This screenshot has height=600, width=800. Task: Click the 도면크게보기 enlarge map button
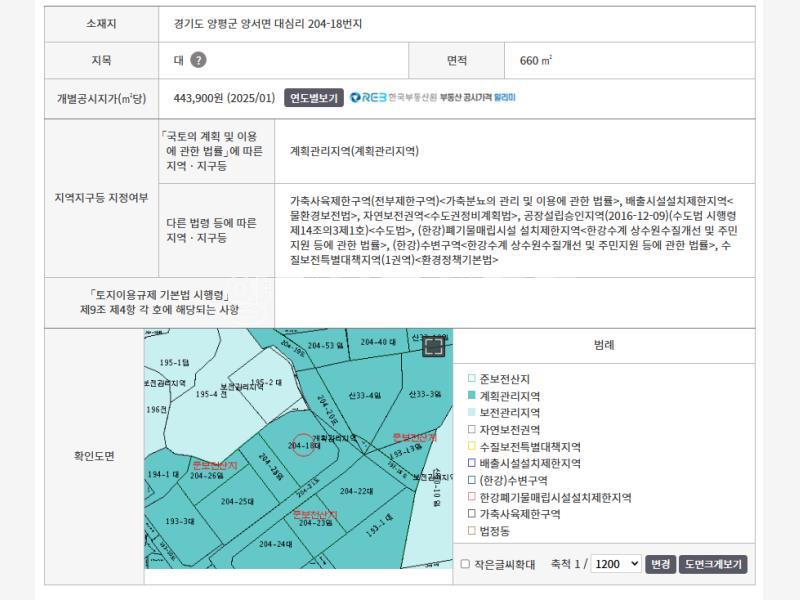pyautogui.click(x=713, y=564)
